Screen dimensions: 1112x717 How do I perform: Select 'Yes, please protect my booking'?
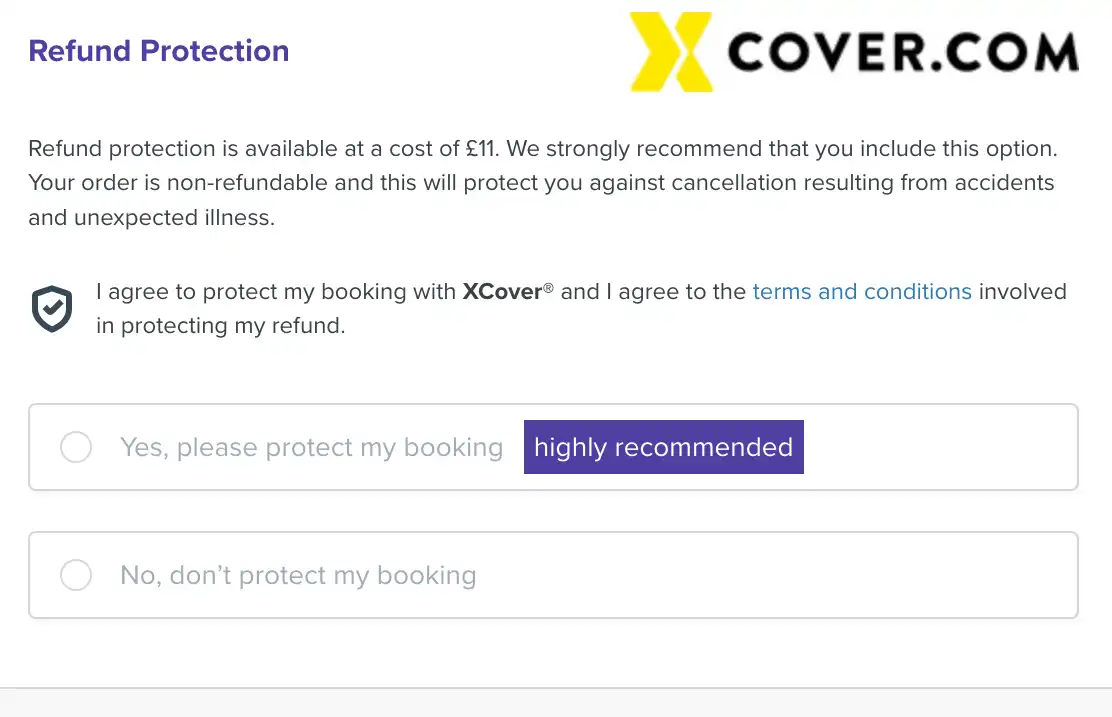[x=310, y=447]
